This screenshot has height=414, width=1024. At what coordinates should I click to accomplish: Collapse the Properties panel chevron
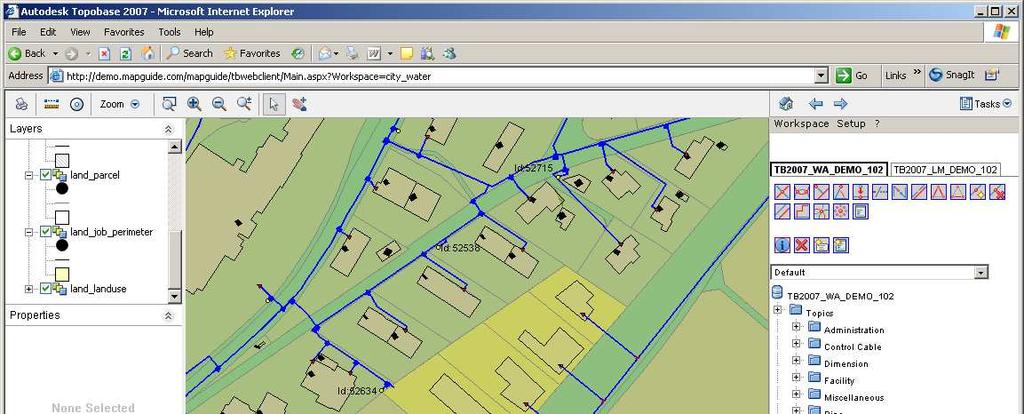click(168, 315)
